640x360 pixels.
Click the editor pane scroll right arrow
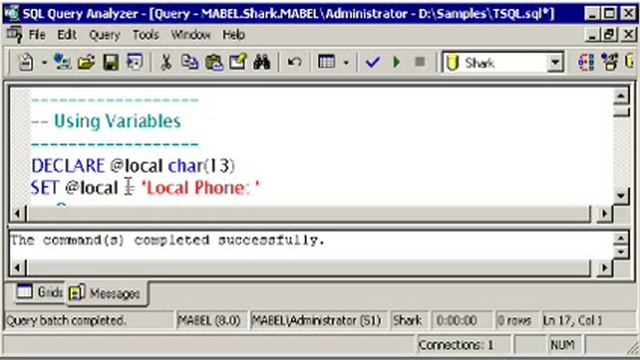click(605, 213)
